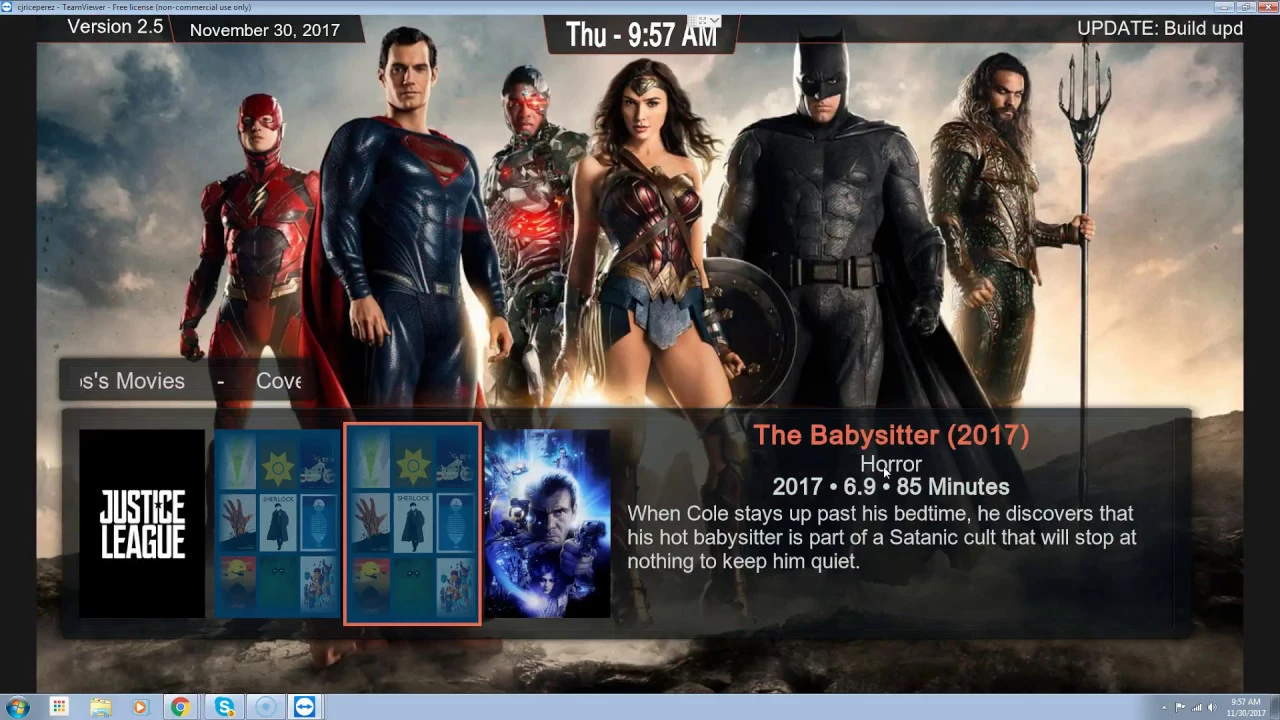Image resolution: width=1280 pixels, height=720 pixels.
Task: Close the TeamViewer window
Action: click(1267, 7)
